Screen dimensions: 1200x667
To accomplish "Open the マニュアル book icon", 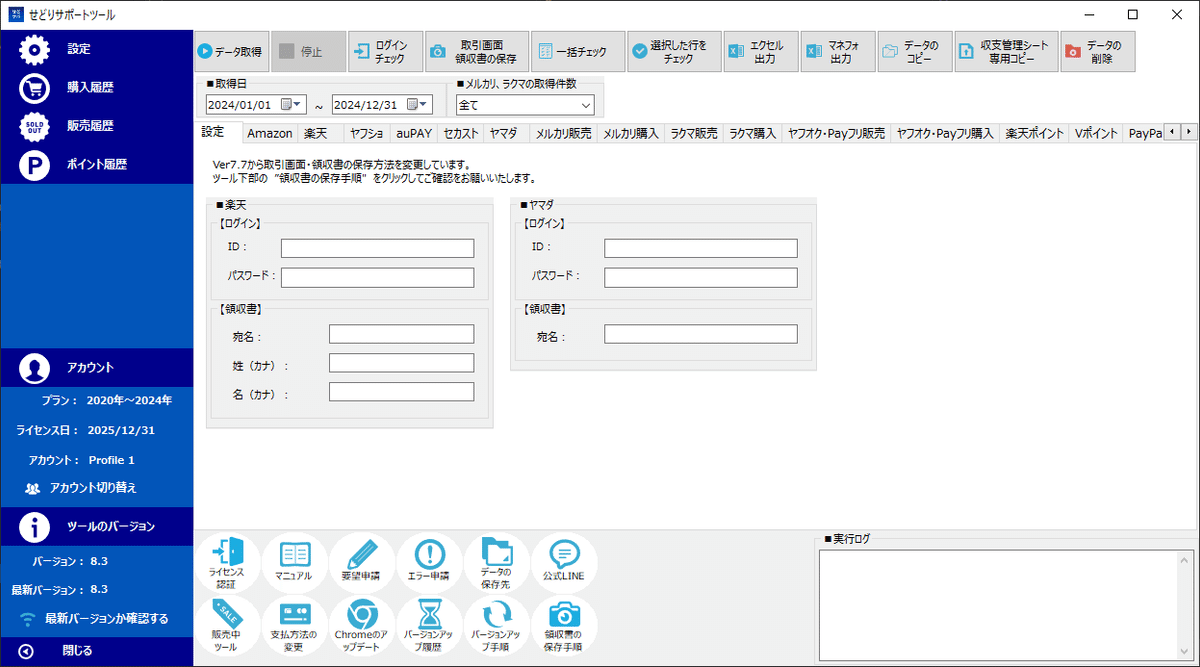I will tap(294, 563).
